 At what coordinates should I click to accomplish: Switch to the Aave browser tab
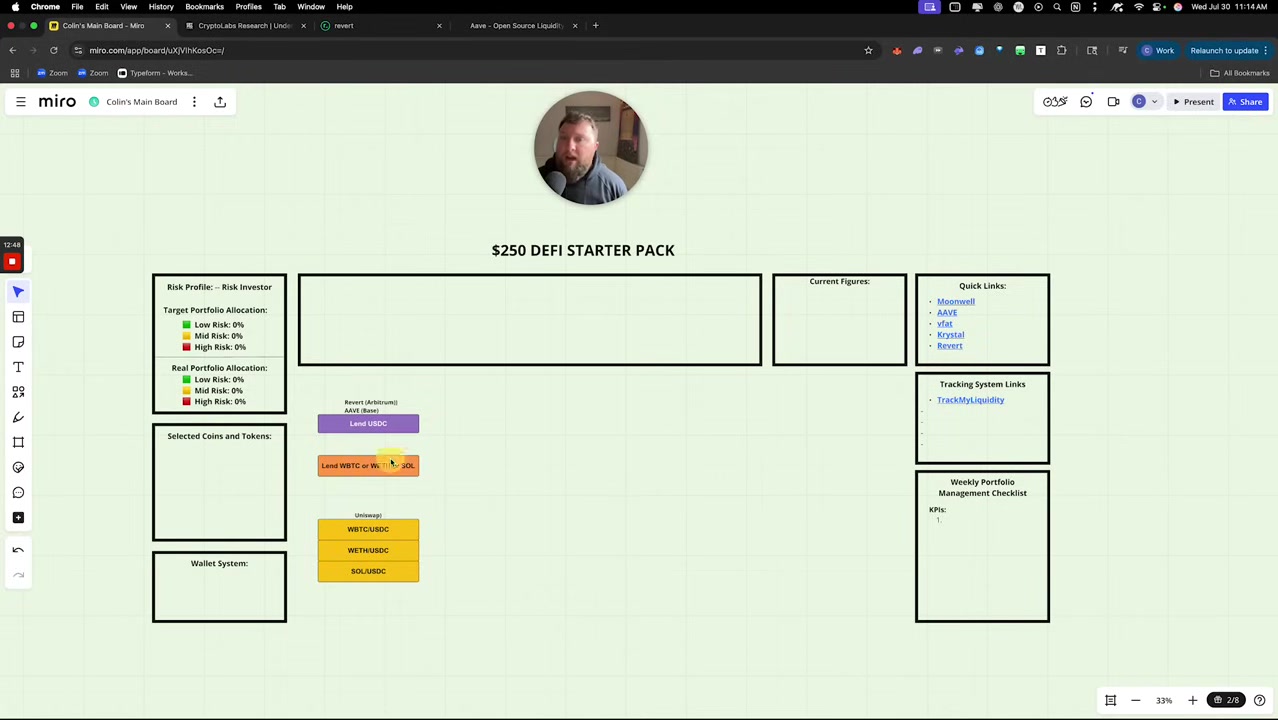[516, 26]
